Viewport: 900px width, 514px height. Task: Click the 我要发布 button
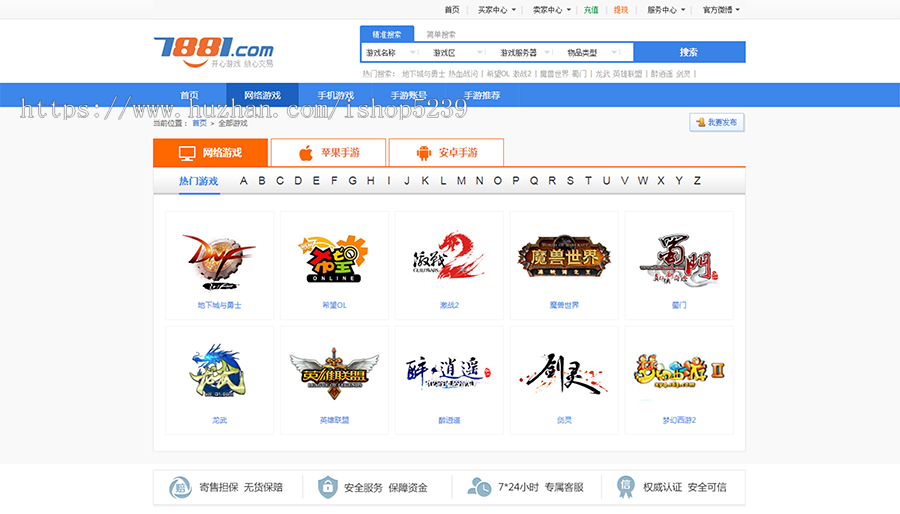717,122
